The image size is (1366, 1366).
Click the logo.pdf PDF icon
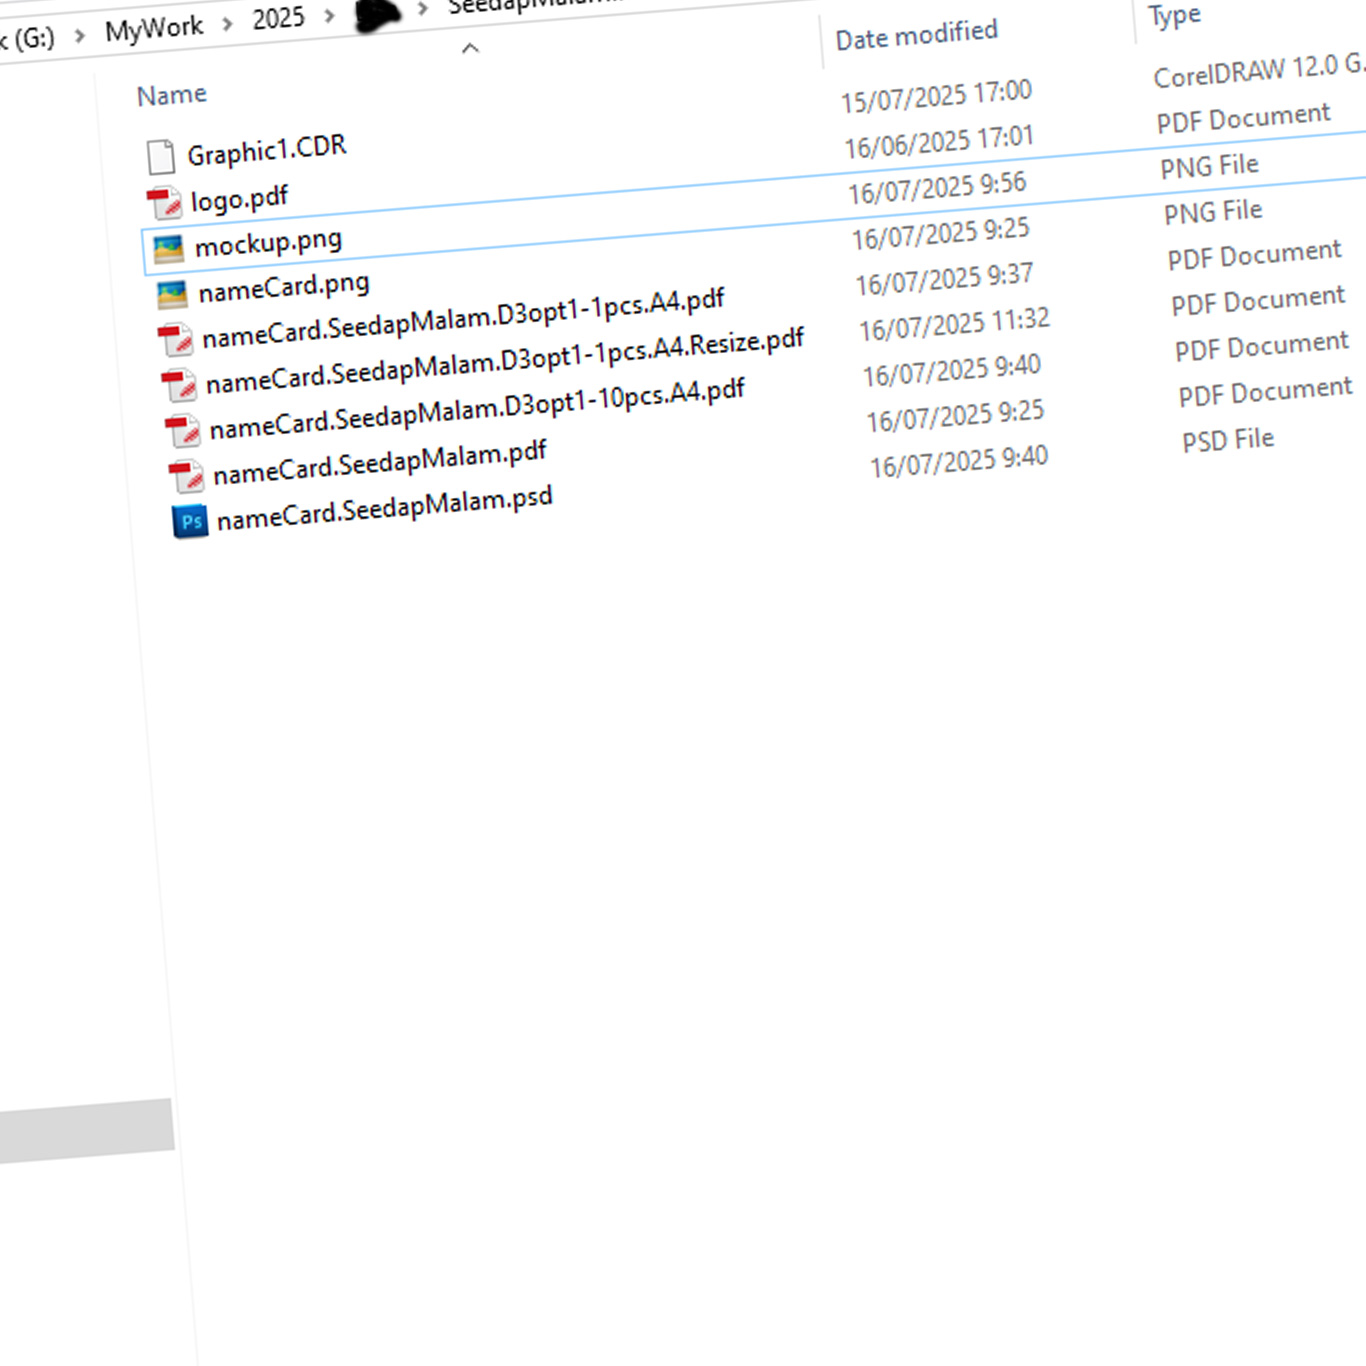[x=164, y=203]
